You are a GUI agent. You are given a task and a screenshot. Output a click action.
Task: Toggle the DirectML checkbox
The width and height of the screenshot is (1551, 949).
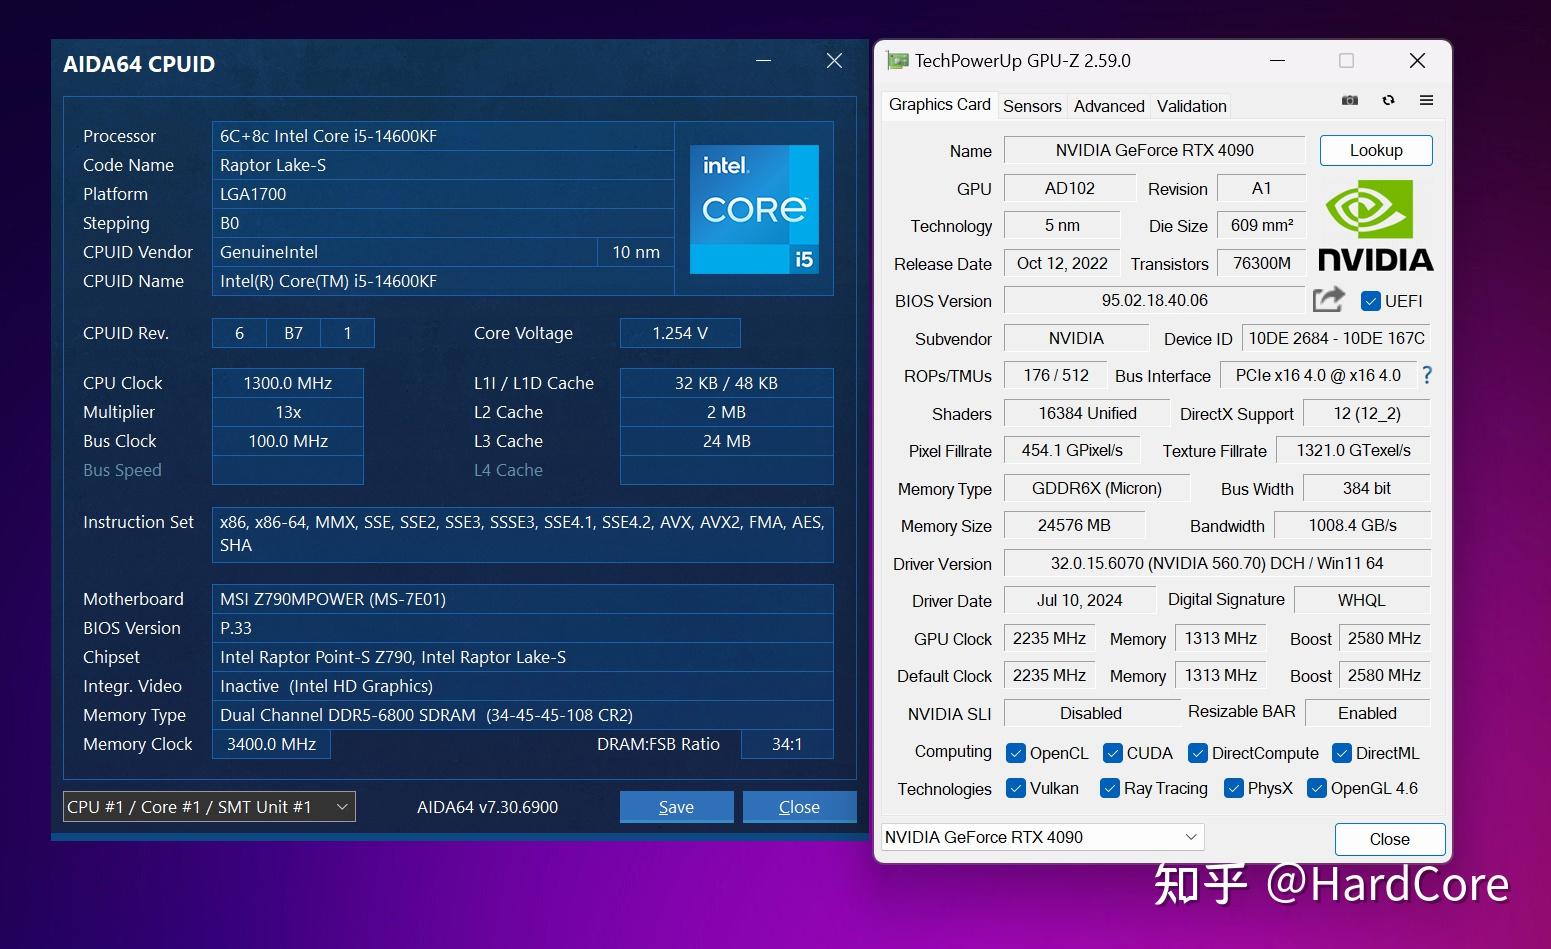pyautogui.click(x=1341, y=753)
